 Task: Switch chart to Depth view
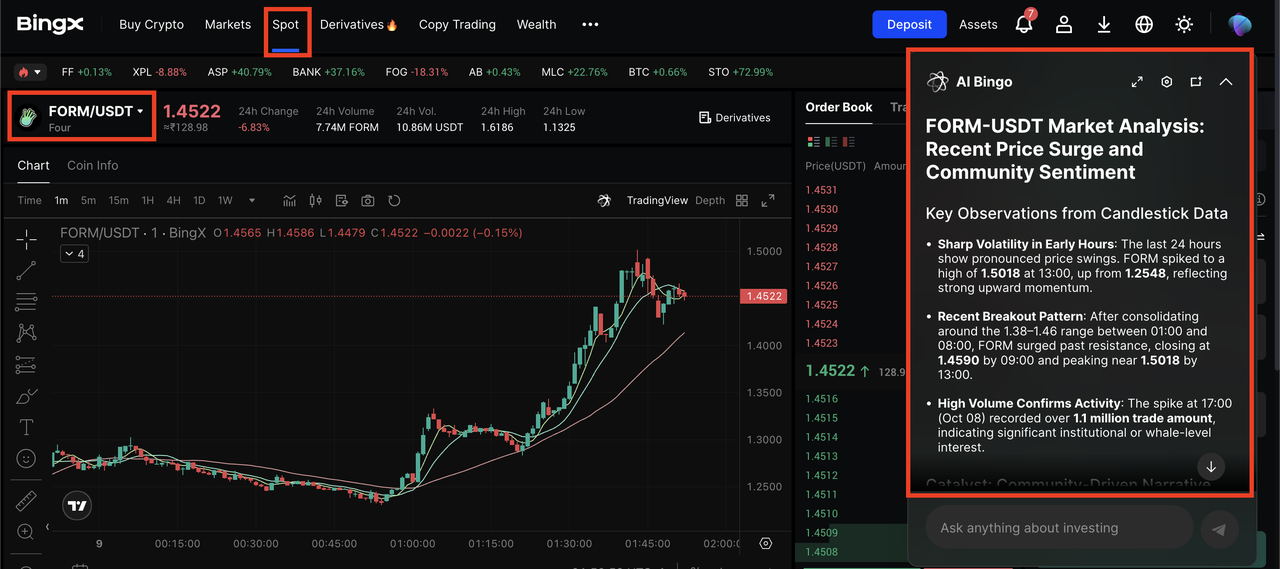click(x=710, y=201)
